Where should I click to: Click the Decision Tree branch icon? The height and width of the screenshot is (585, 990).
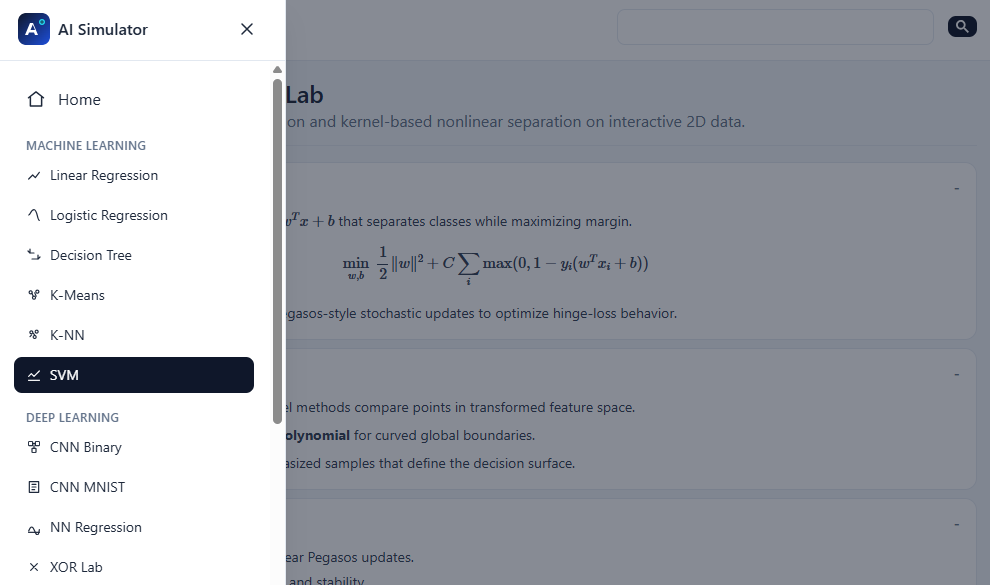pyautogui.click(x=33, y=255)
